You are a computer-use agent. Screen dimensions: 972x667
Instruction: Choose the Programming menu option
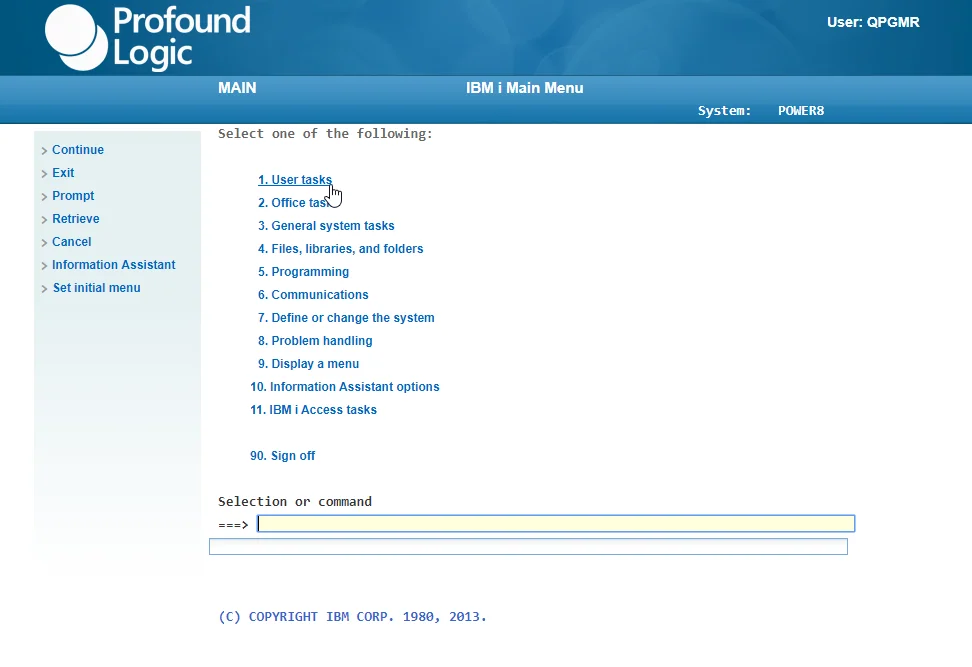point(303,272)
